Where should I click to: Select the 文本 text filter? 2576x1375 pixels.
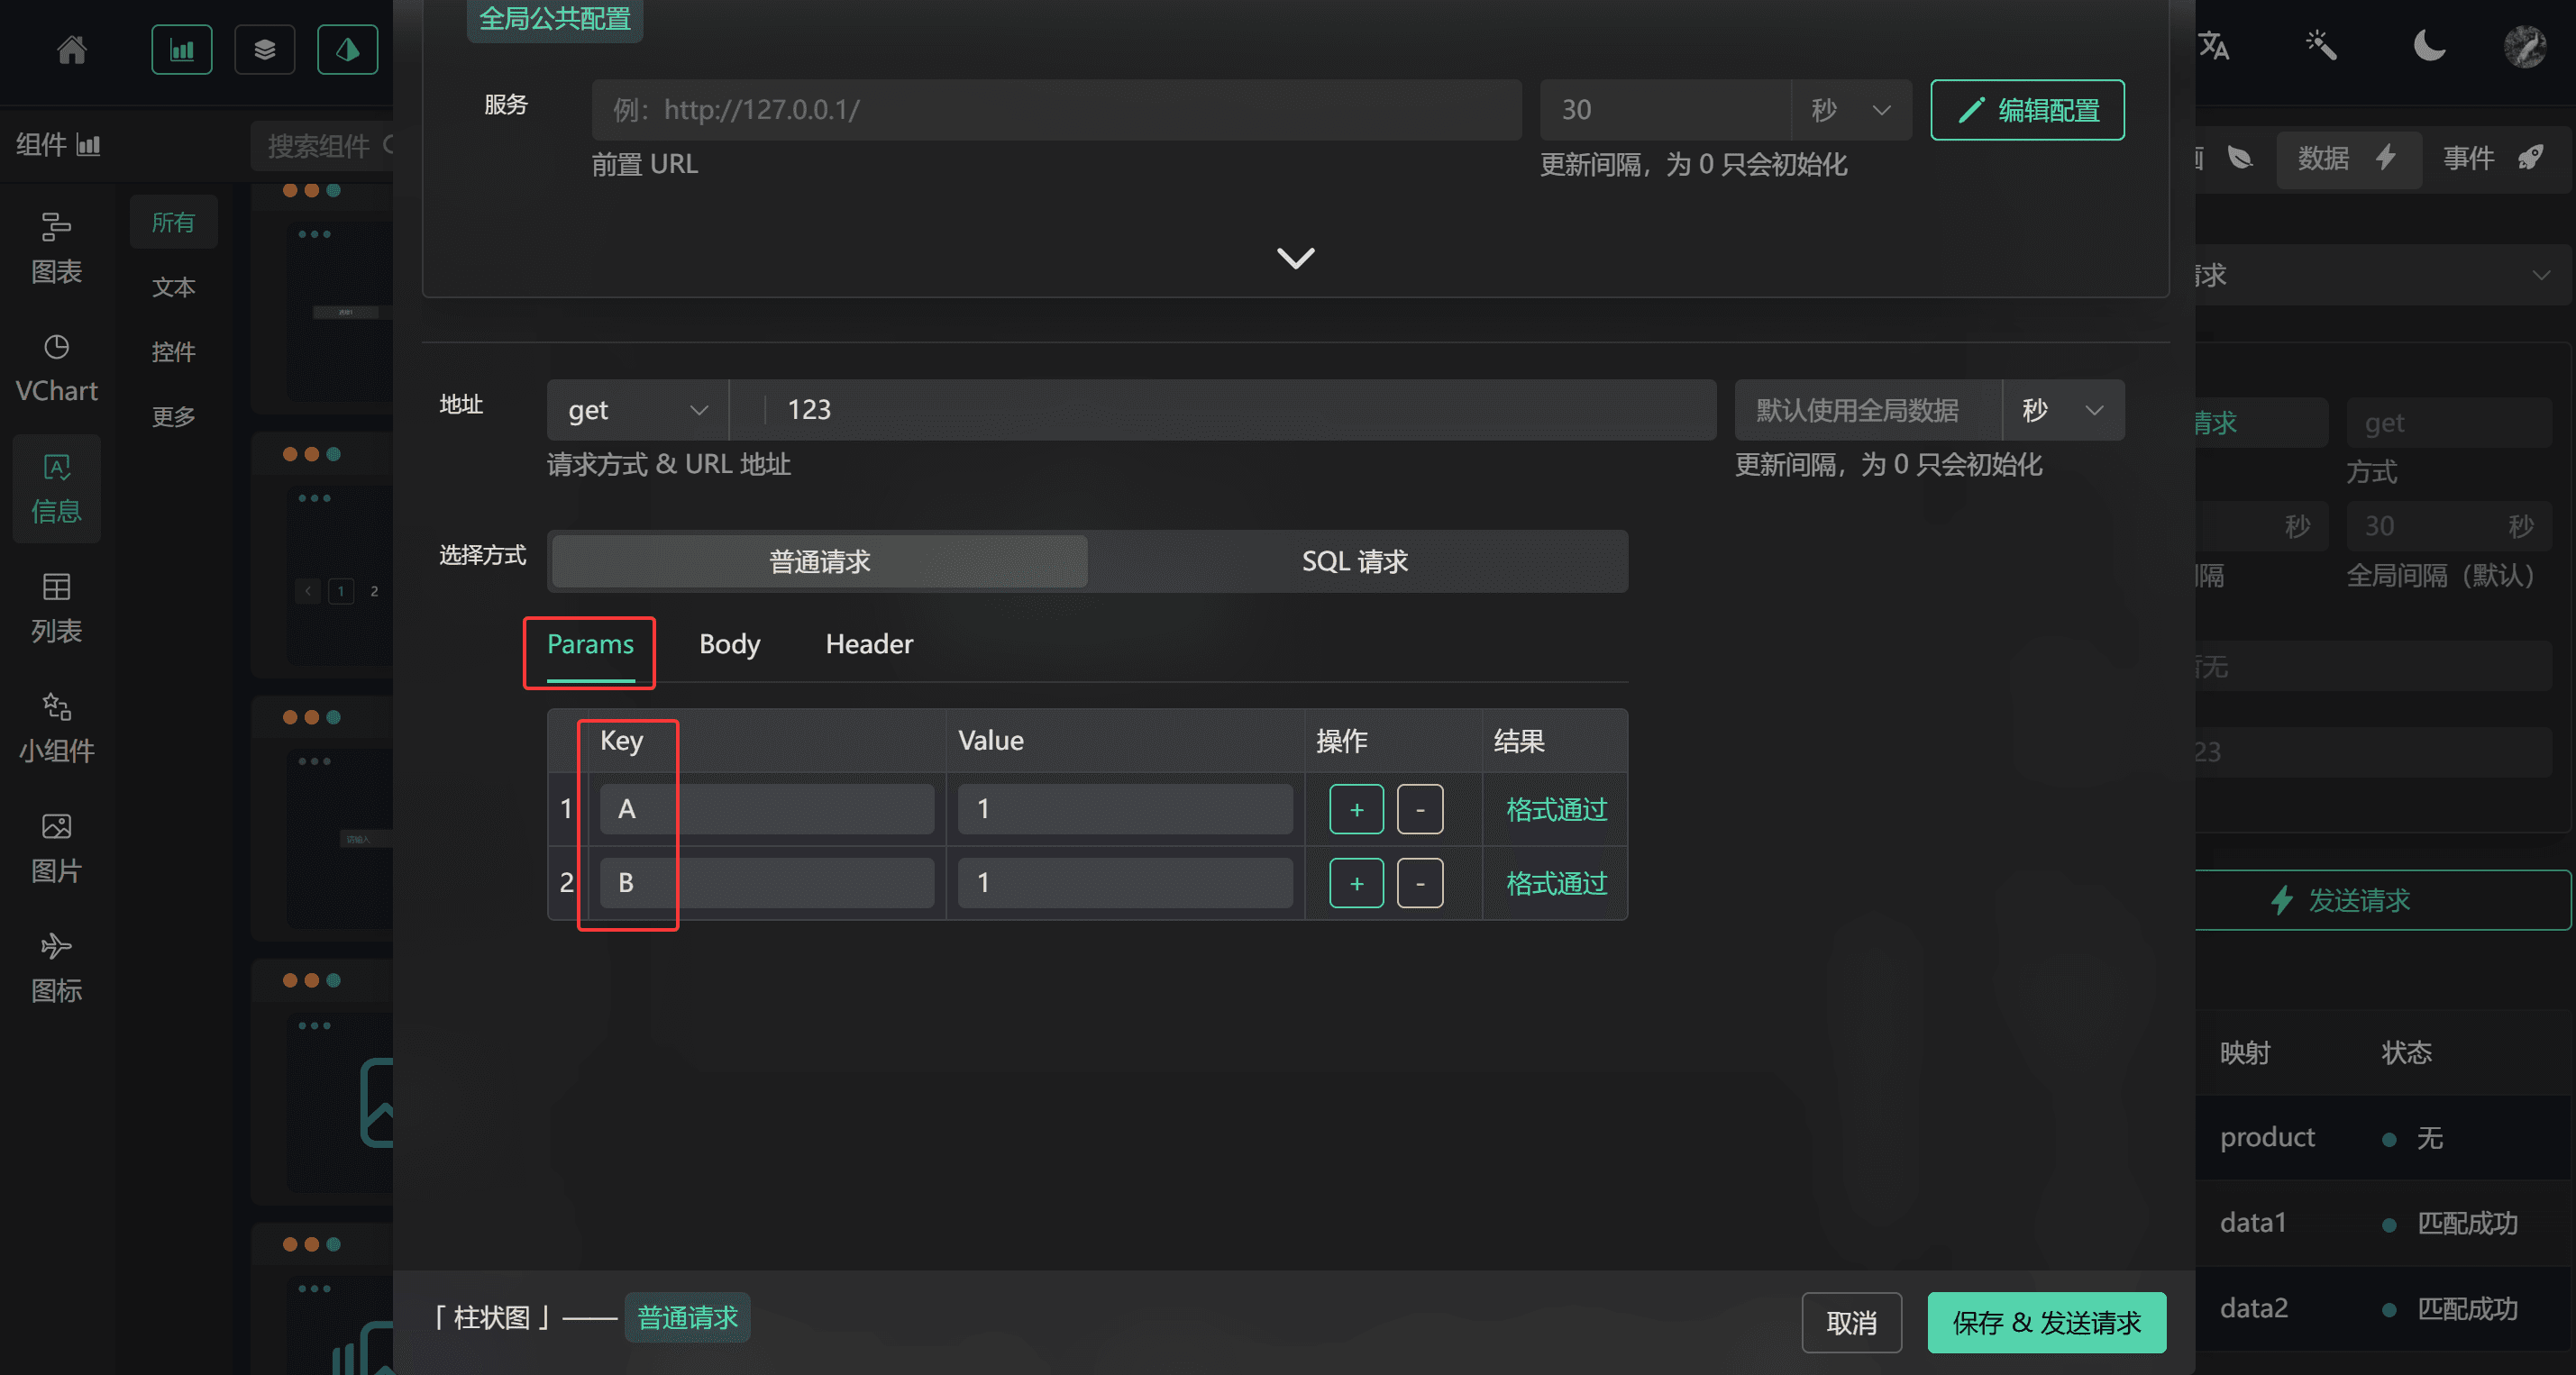(173, 287)
